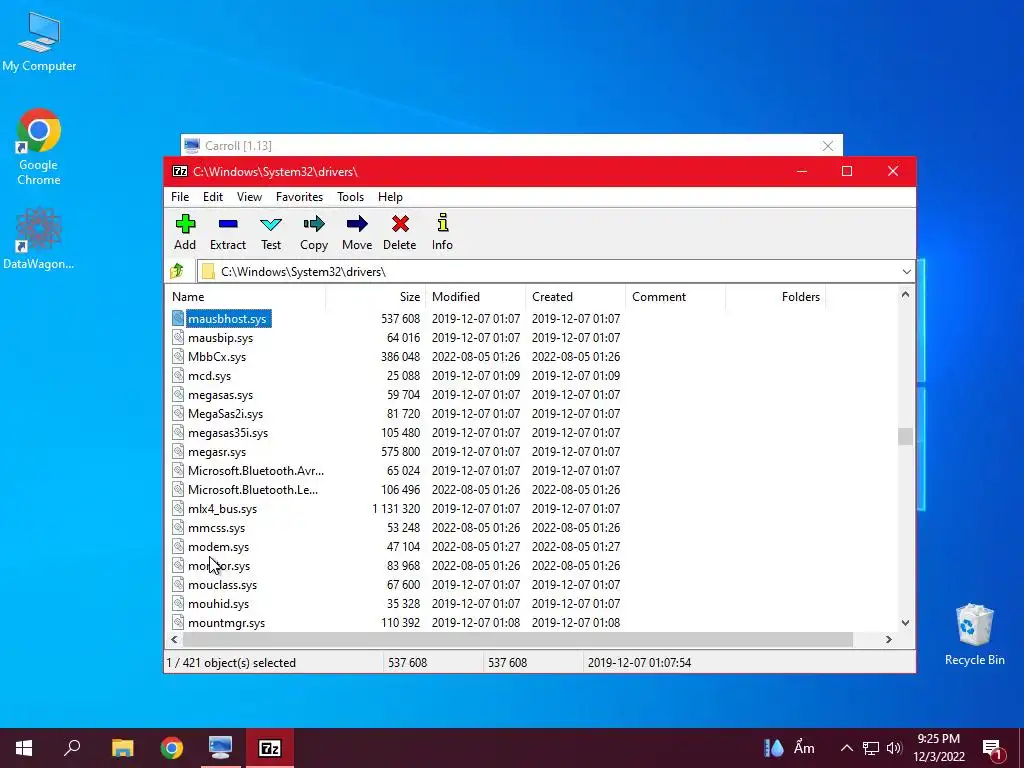Select MegaSas2i.sys file
The width and height of the screenshot is (1024, 768).
225,413
